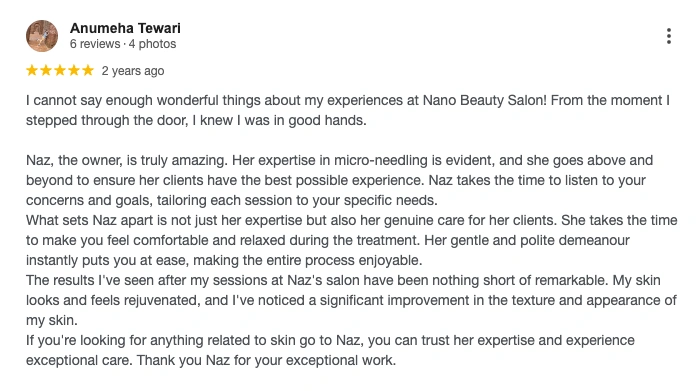700x391 pixels.
Task: Click Anumeha Tewari's profile avatar picture
Action: pyautogui.click(x=42, y=36)
